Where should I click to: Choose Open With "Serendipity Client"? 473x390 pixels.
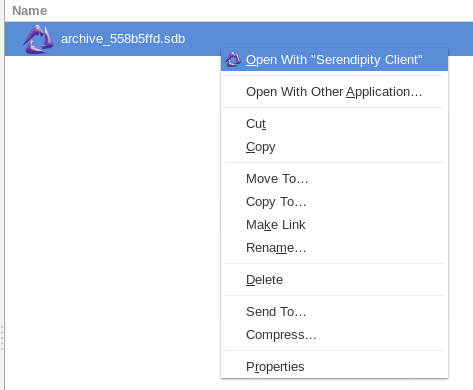(x=334, y=60)
